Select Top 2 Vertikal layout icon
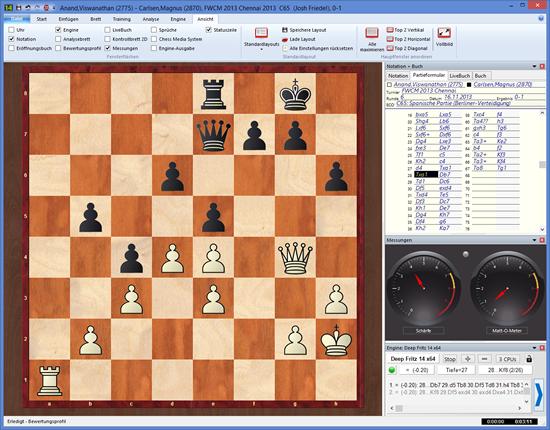Screen dimensions: 550x430 coord(390,30)
